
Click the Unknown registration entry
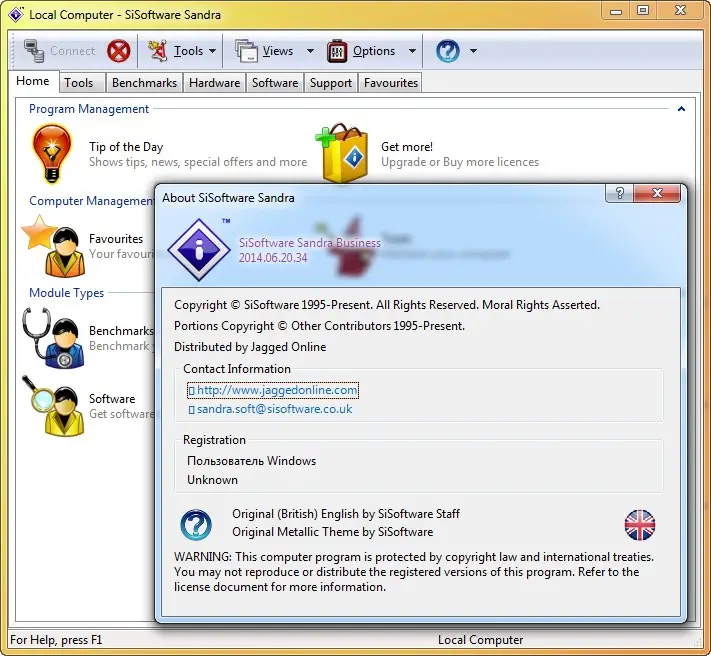212,480
